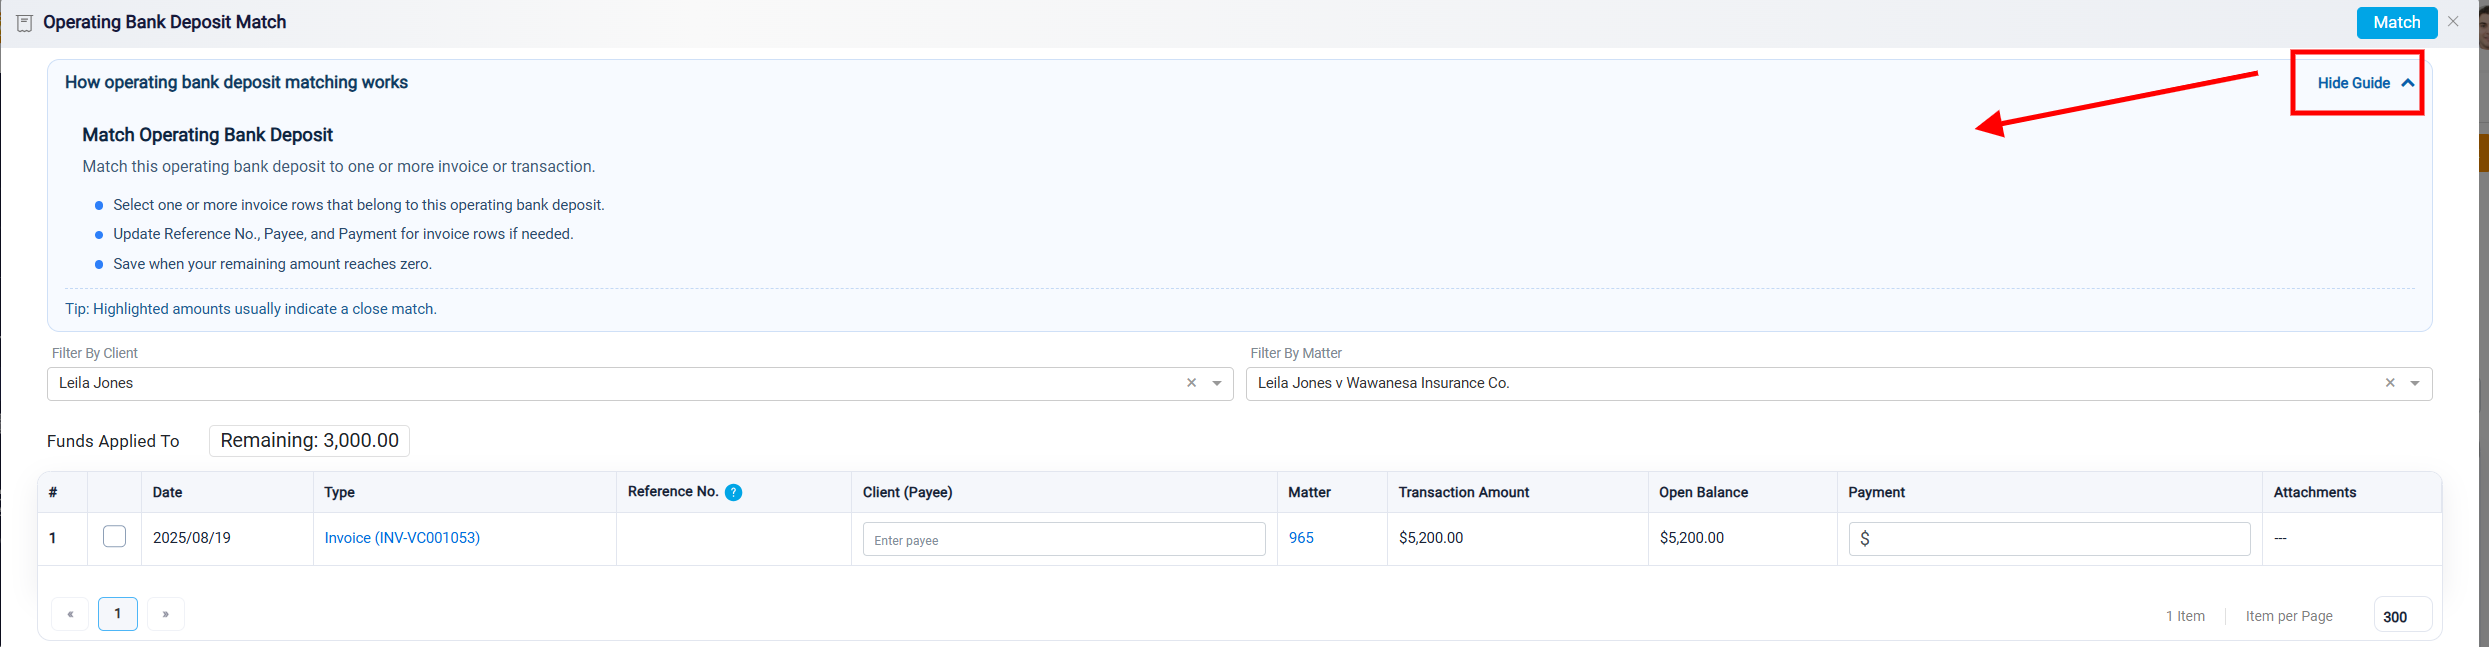Viewport: 2489px width, 647px height.
Task: Click the Match button
Action: point(2396,22)
